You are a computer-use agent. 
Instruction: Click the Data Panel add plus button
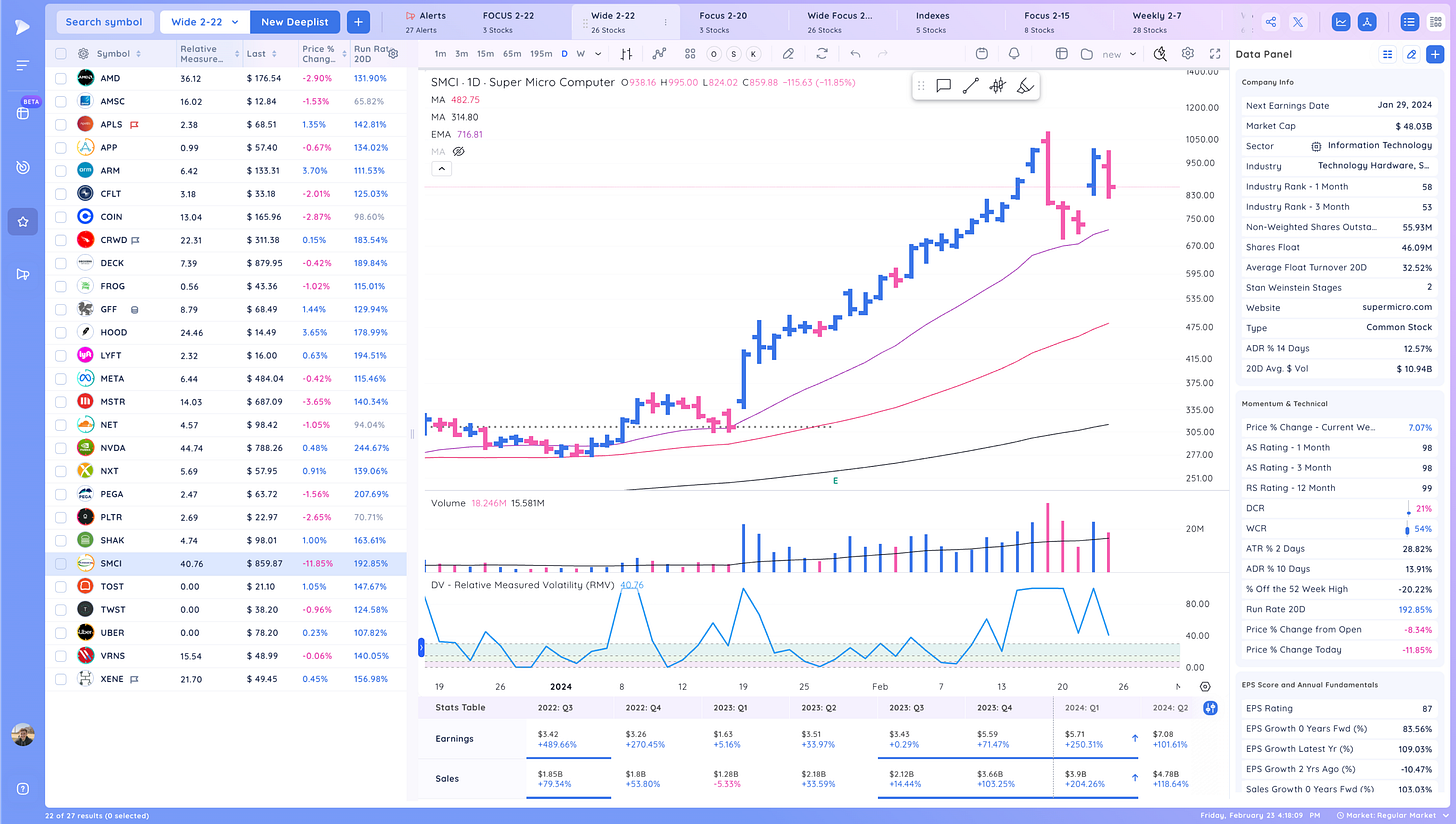pos(1434,54)
